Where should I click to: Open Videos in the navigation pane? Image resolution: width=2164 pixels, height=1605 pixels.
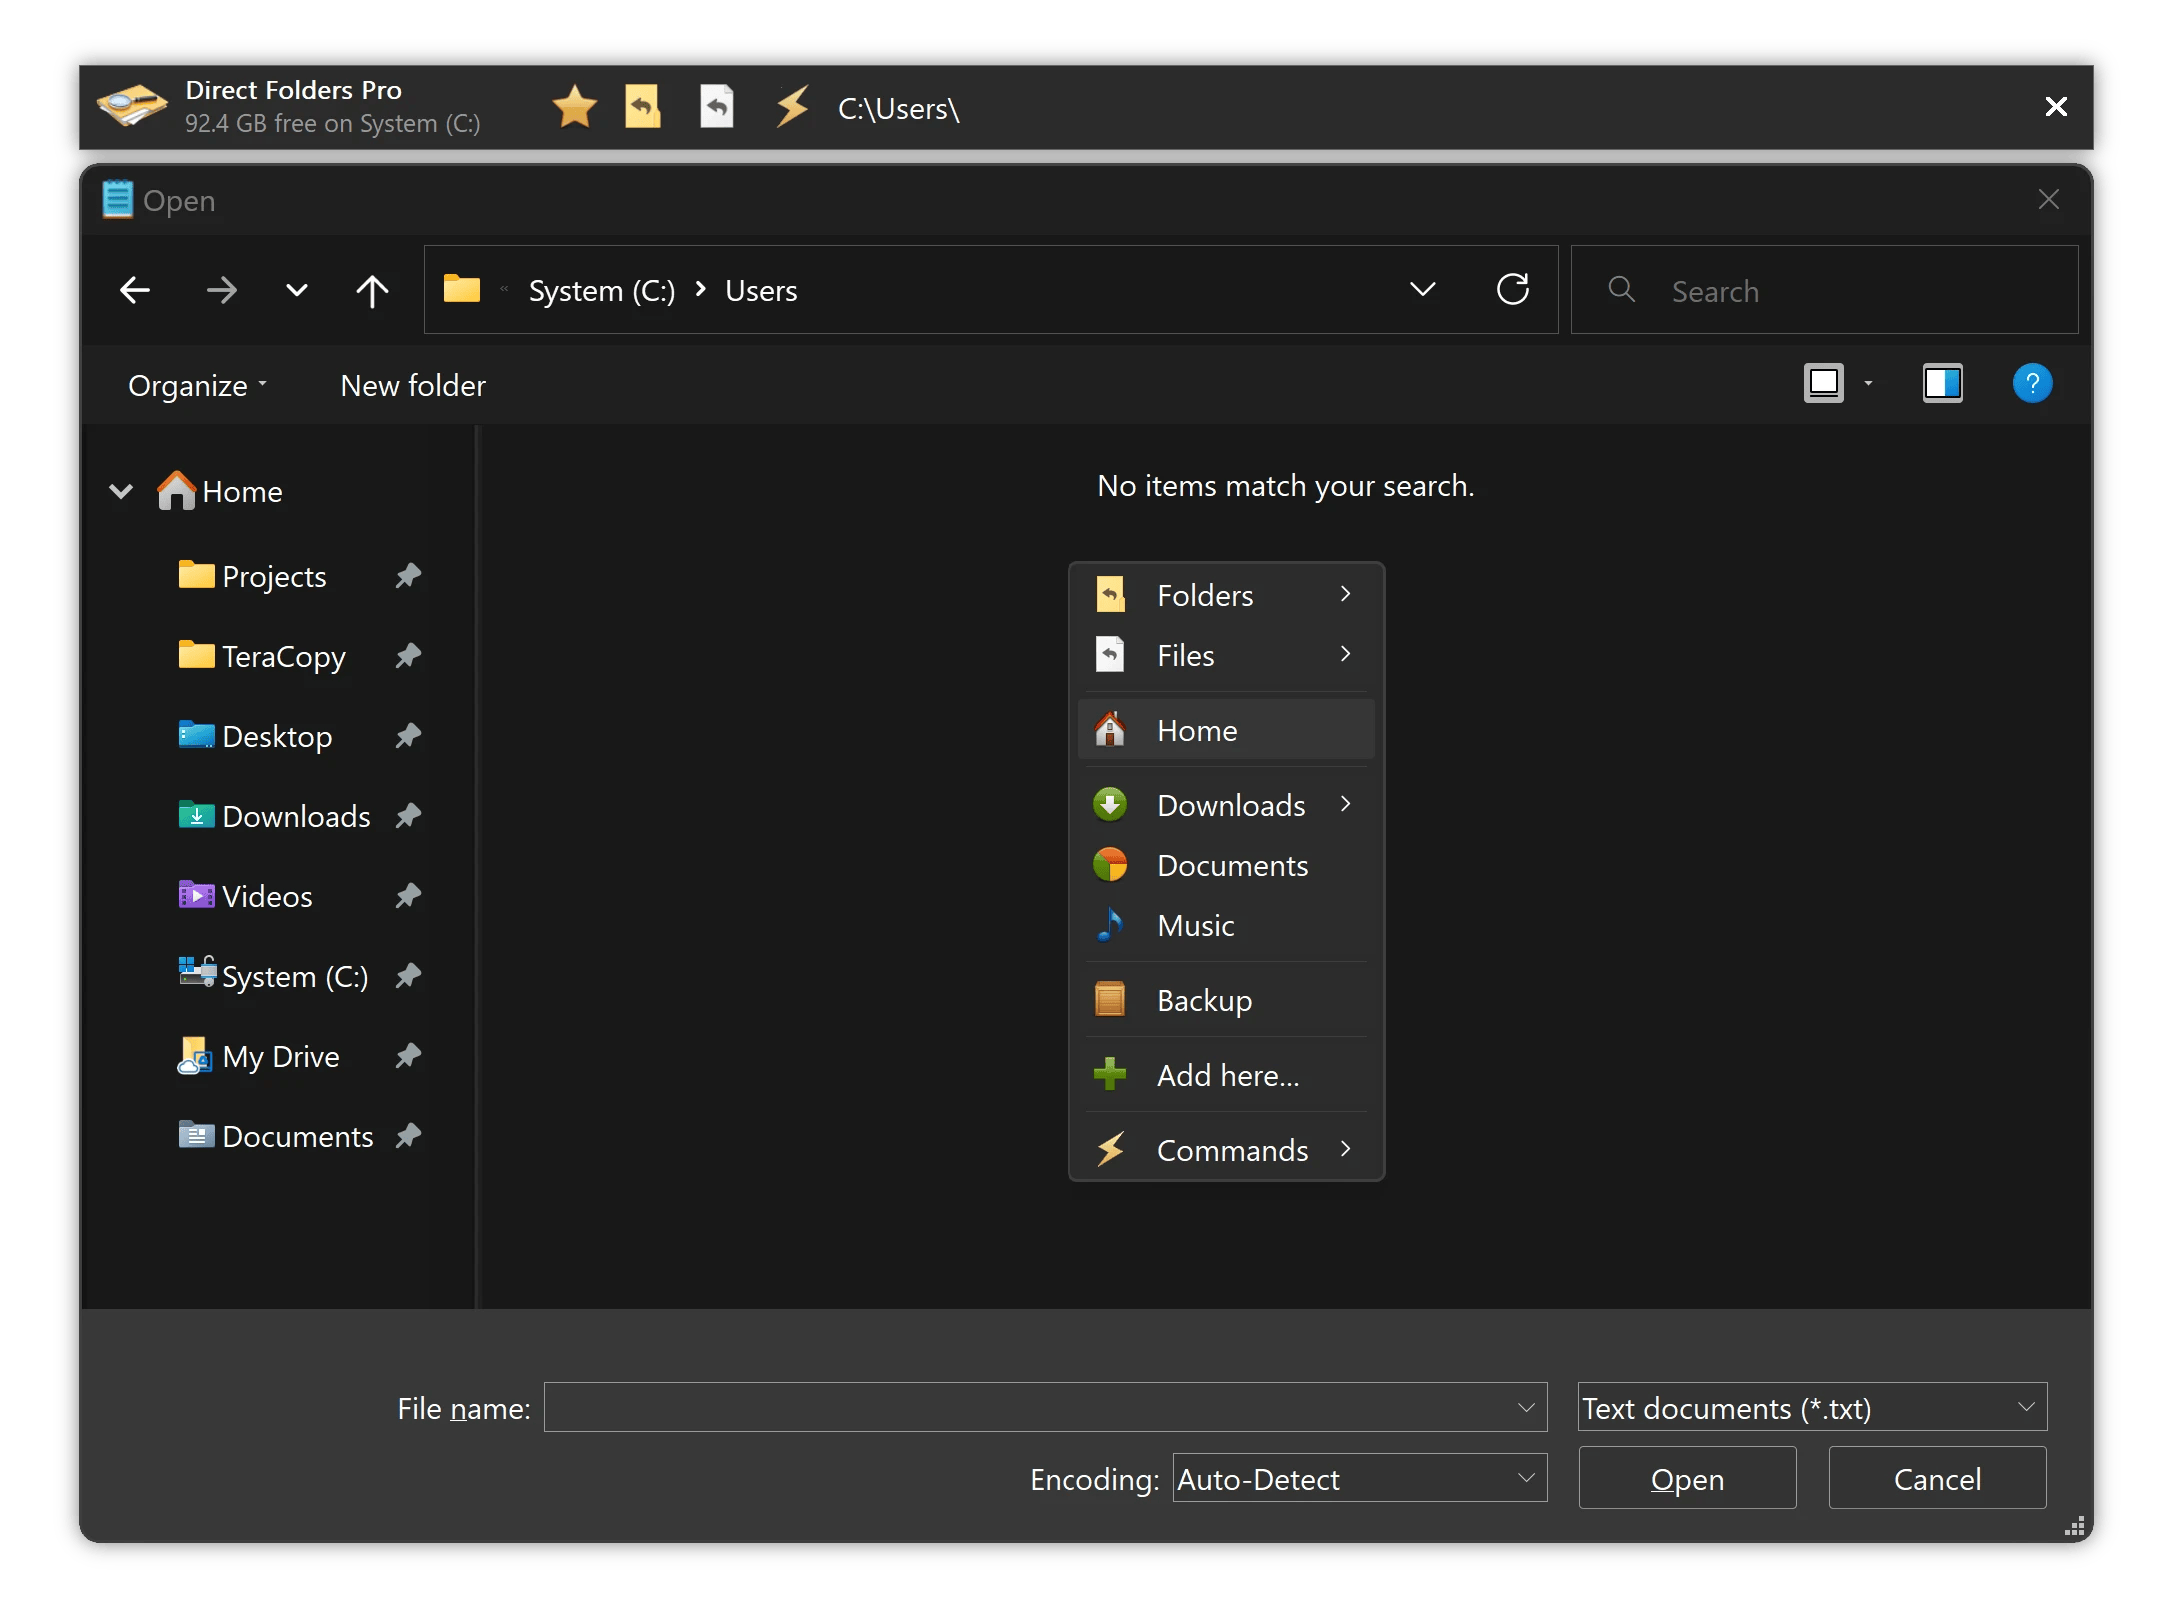246,896
